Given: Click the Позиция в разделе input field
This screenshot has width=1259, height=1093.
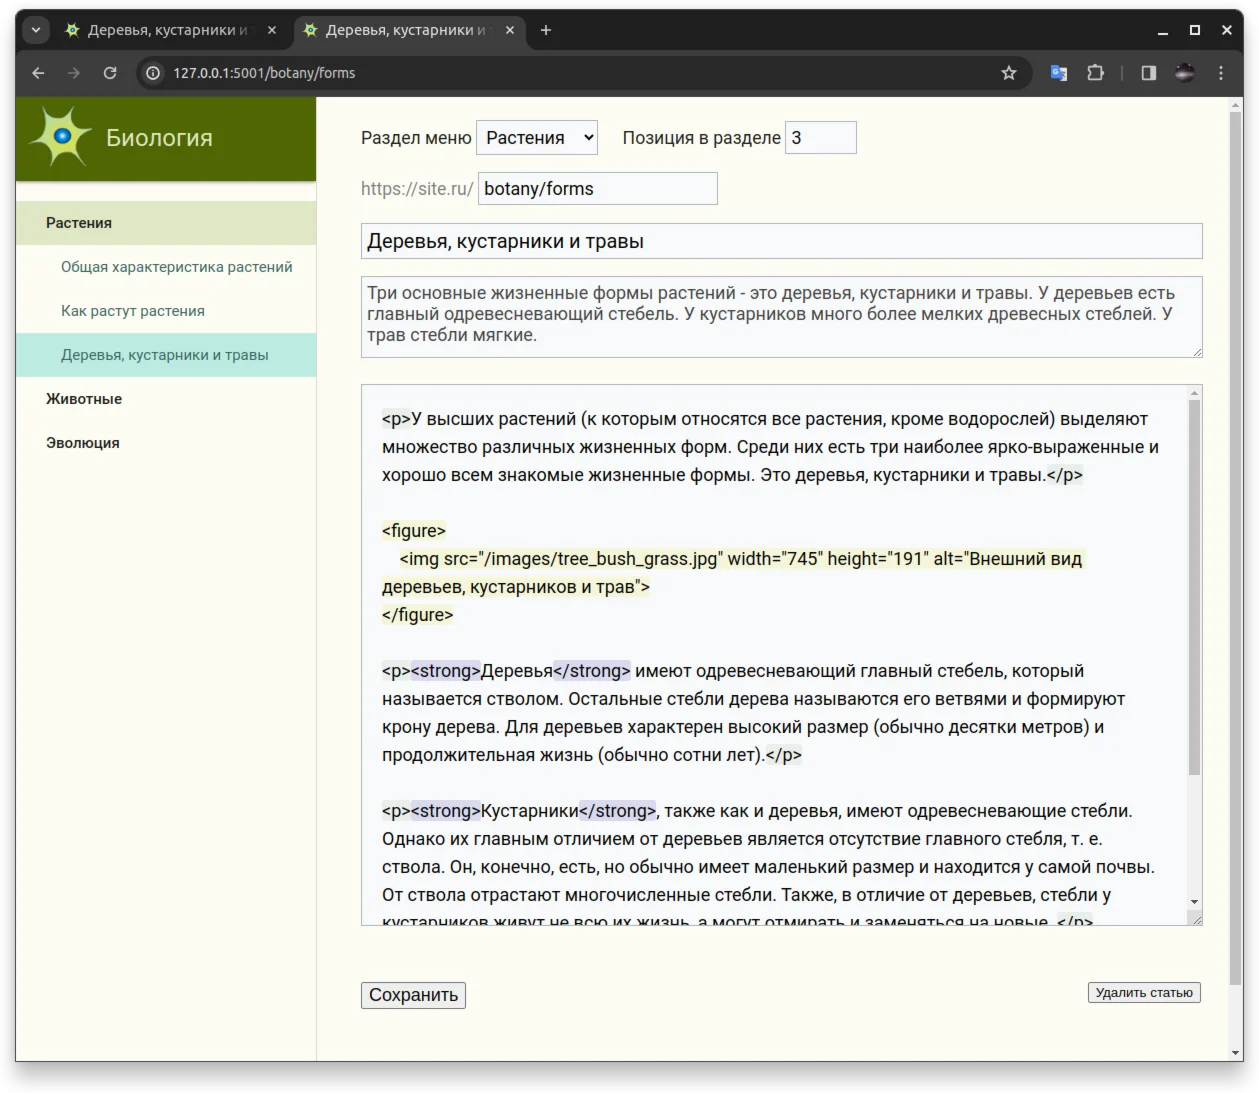Looking at the screenshot, I should click(x=820, y=138).
